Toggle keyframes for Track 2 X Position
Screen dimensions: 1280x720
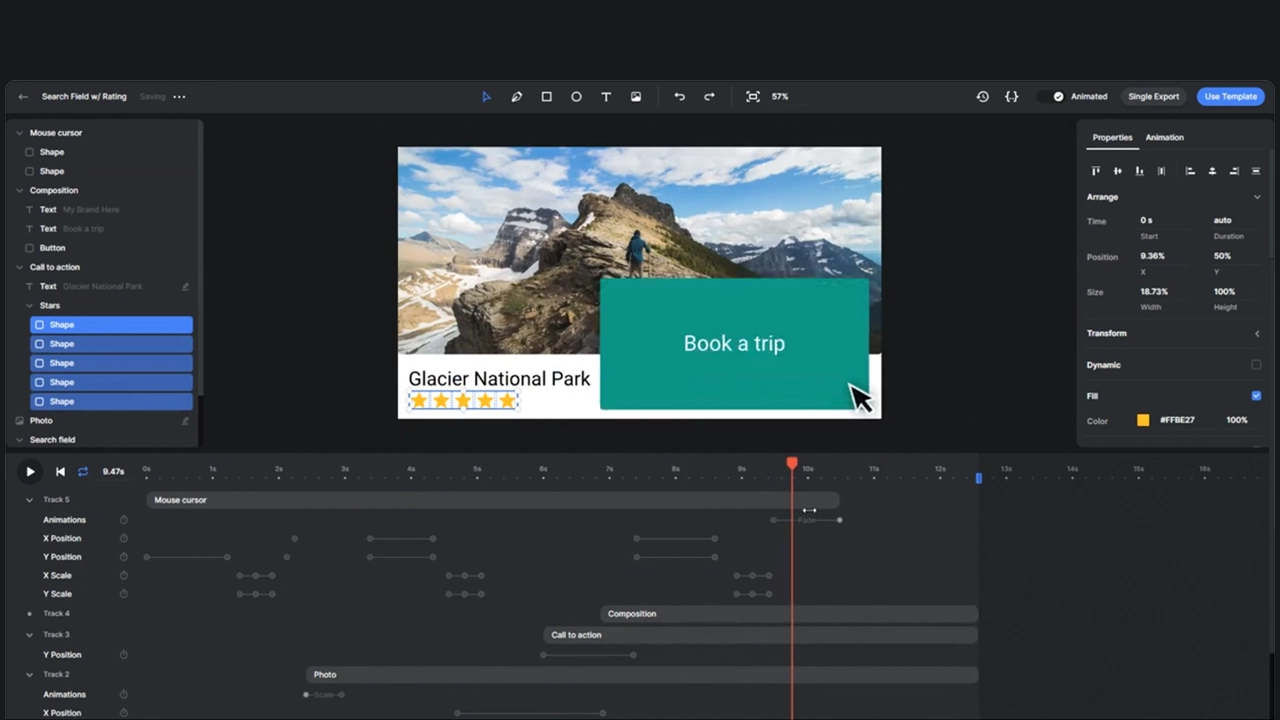[124, 713]
